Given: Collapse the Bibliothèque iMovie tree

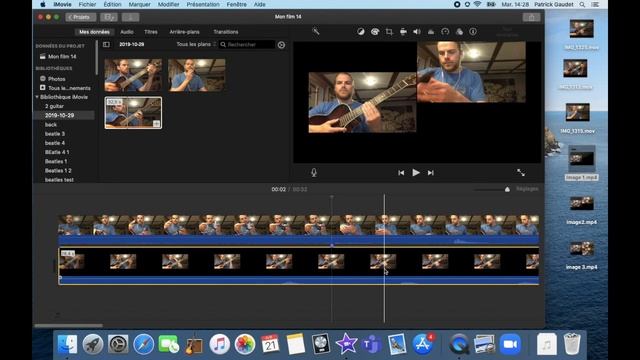Looking at the screenshot, I should tap(37, 97).
